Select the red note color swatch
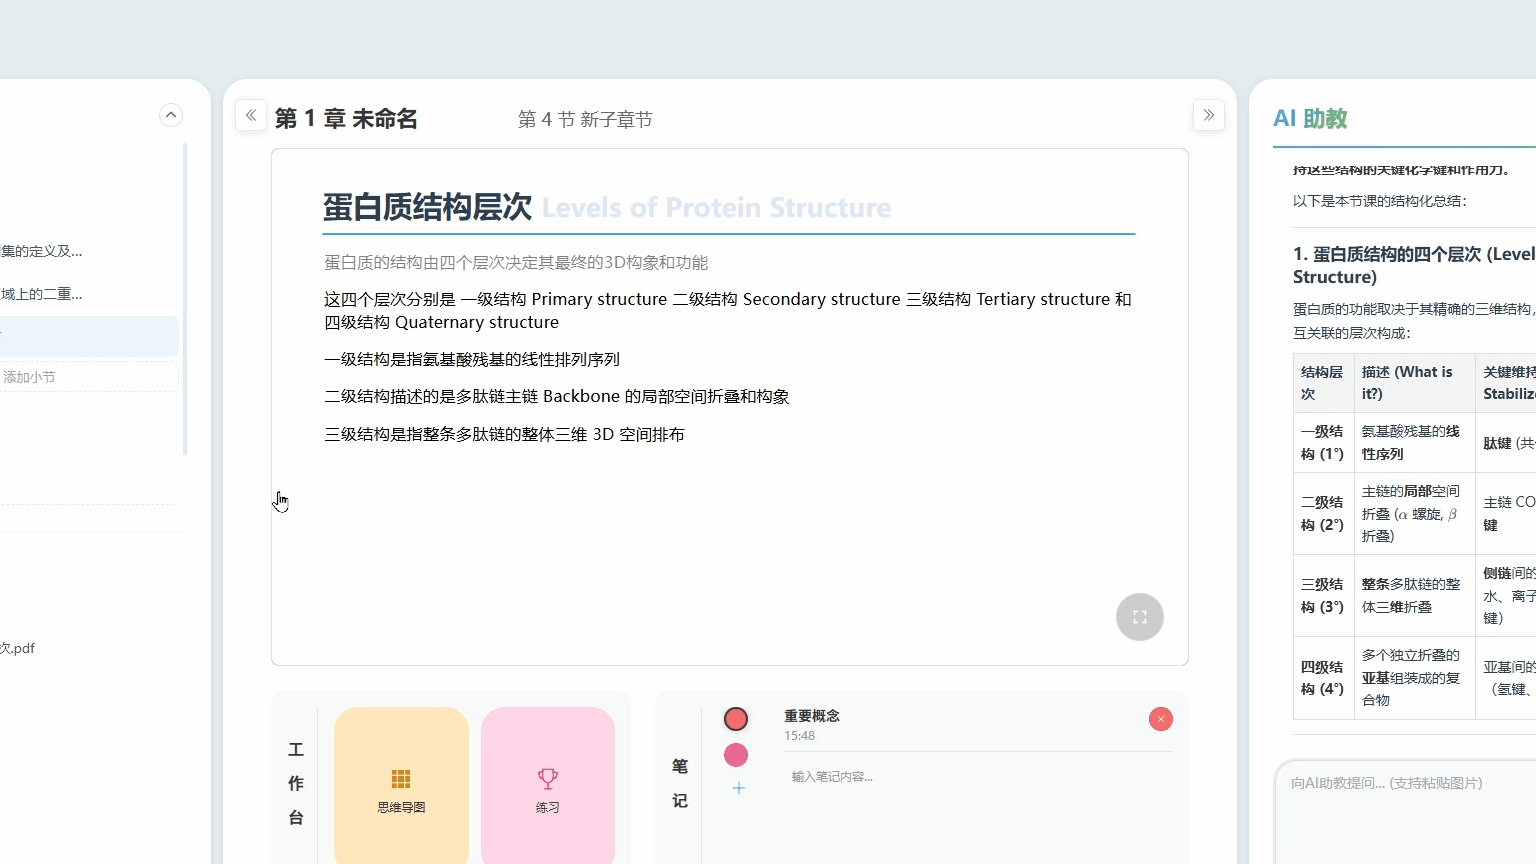The width and height of the screenshot is (1536, 864). tap(736, 719)
